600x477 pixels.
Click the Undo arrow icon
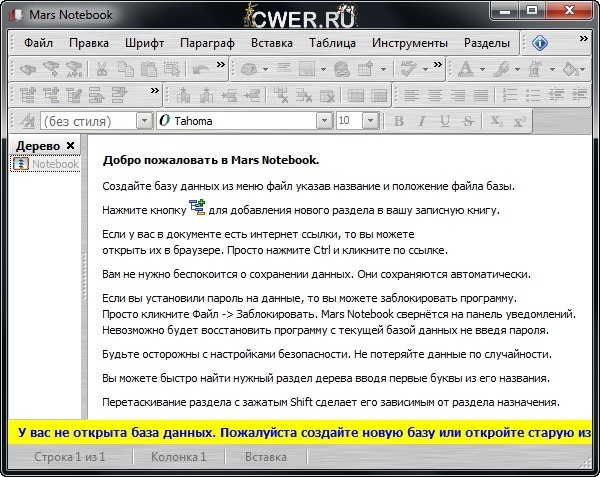click(x=201, y=70)
